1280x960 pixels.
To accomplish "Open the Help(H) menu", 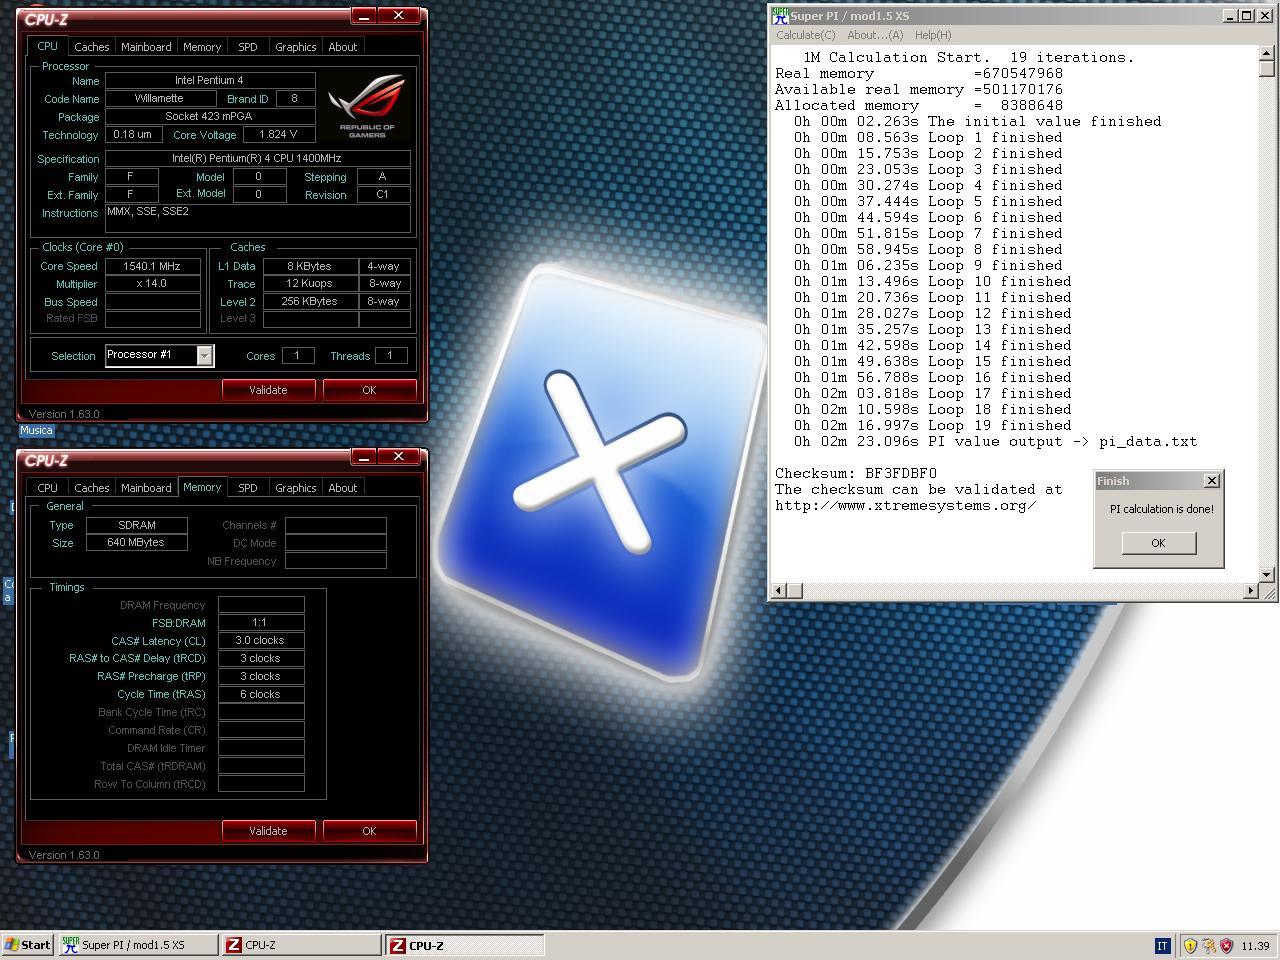I will pyautogui.click(x=933, y=35).
